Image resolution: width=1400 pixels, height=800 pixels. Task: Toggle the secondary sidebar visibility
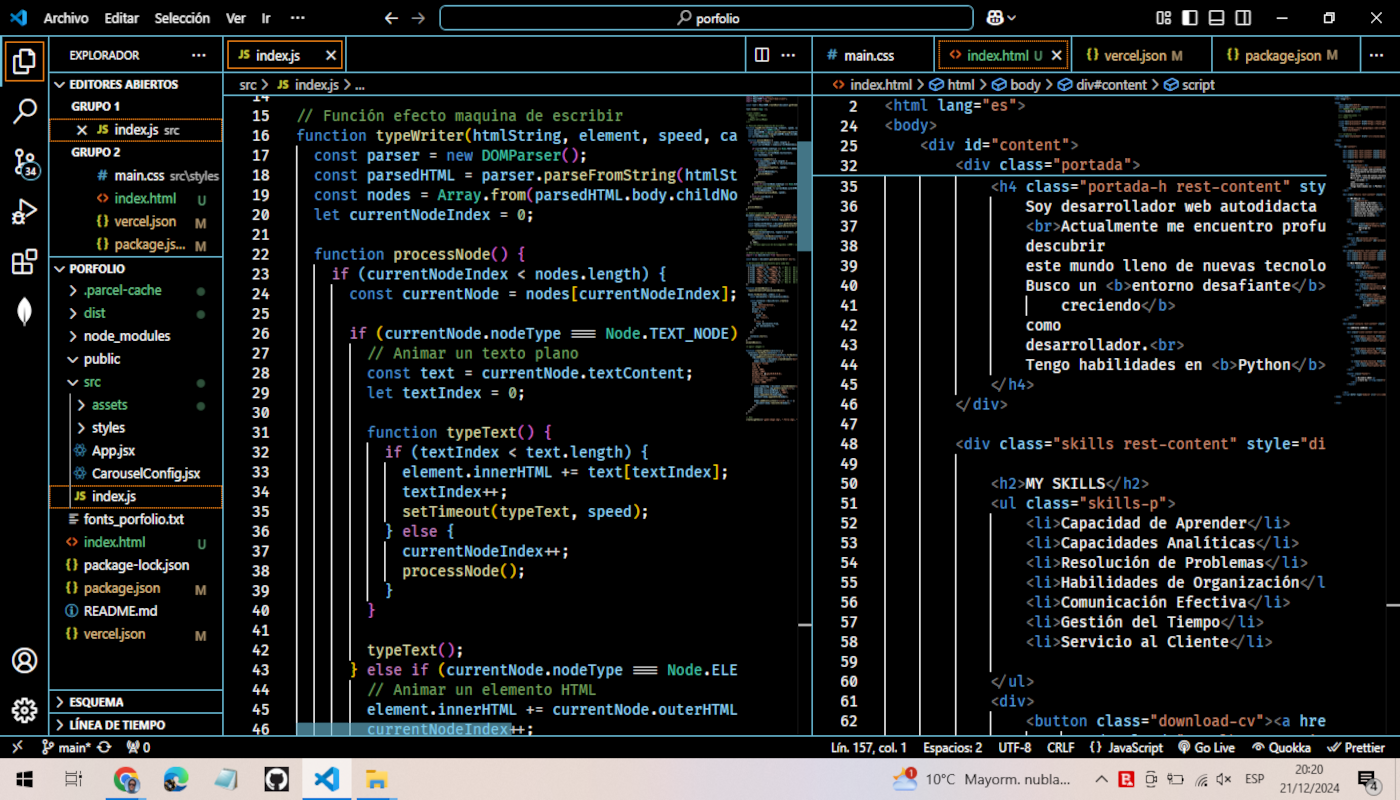pos(1242,18)
